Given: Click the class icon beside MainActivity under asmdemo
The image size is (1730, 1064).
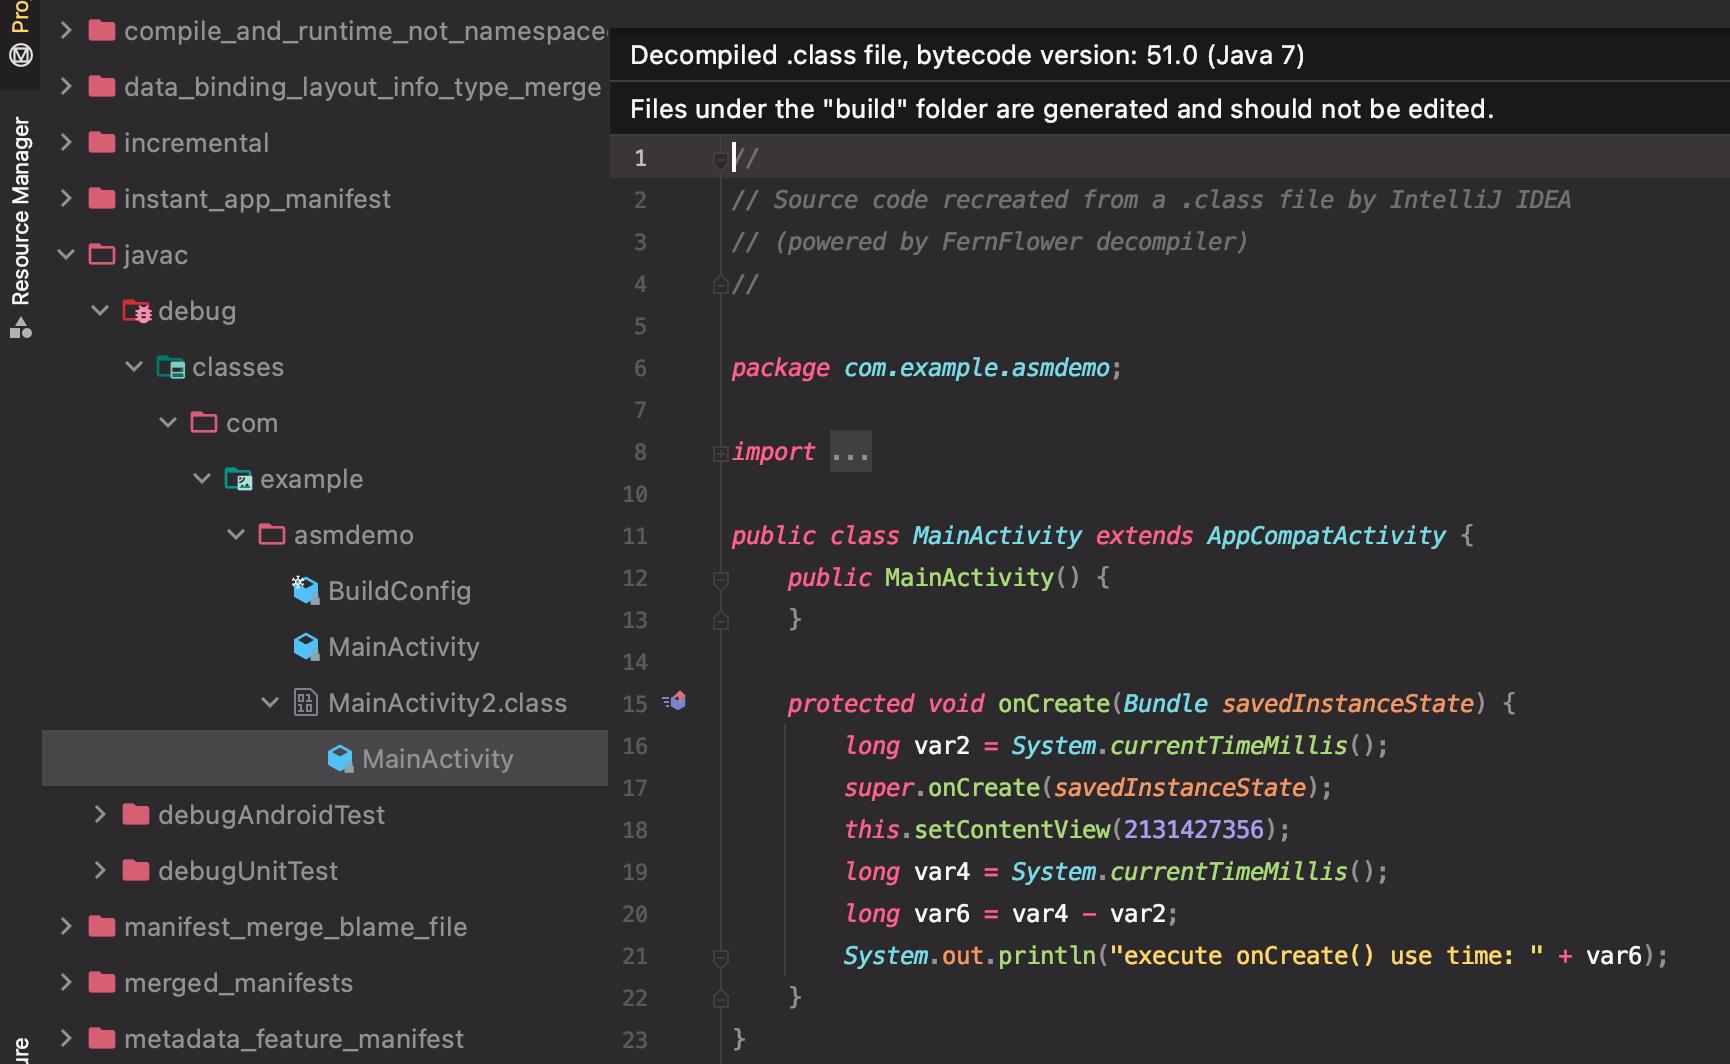Looking at the screenshot, I should click(305, 647).
